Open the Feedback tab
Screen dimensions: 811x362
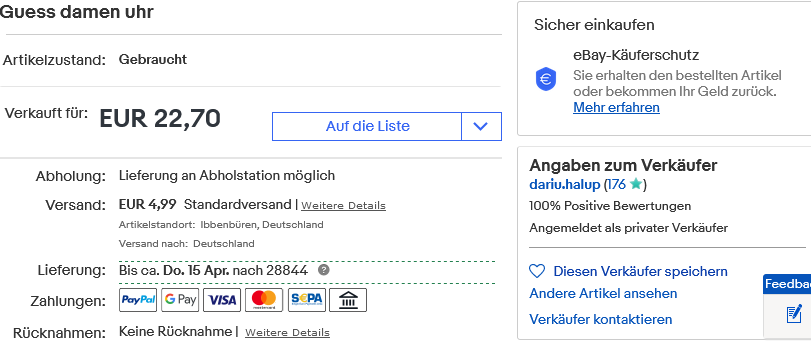[787, 284]
